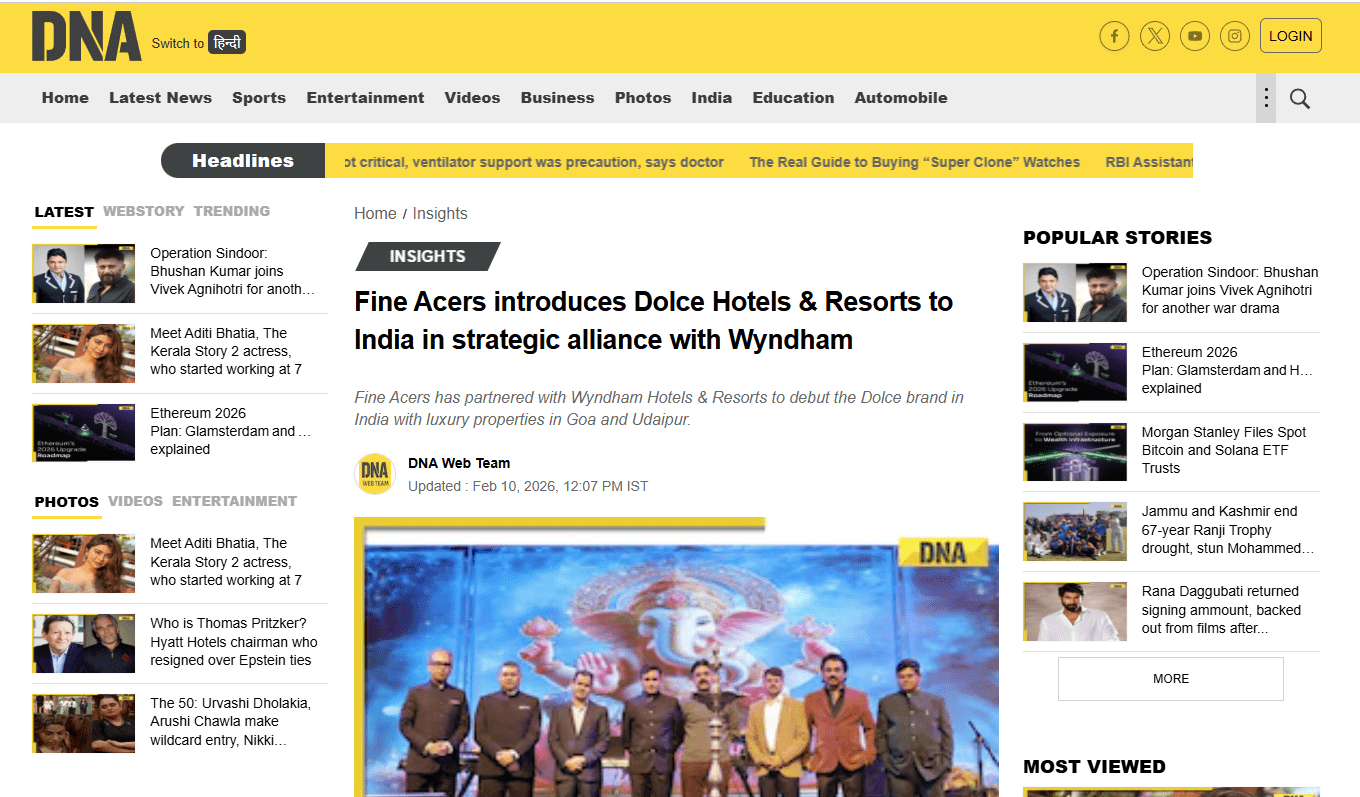Viewport: 1360px width, 797px height.
Task: Open the Super Clone Watches headline
Action: point(914,162)
